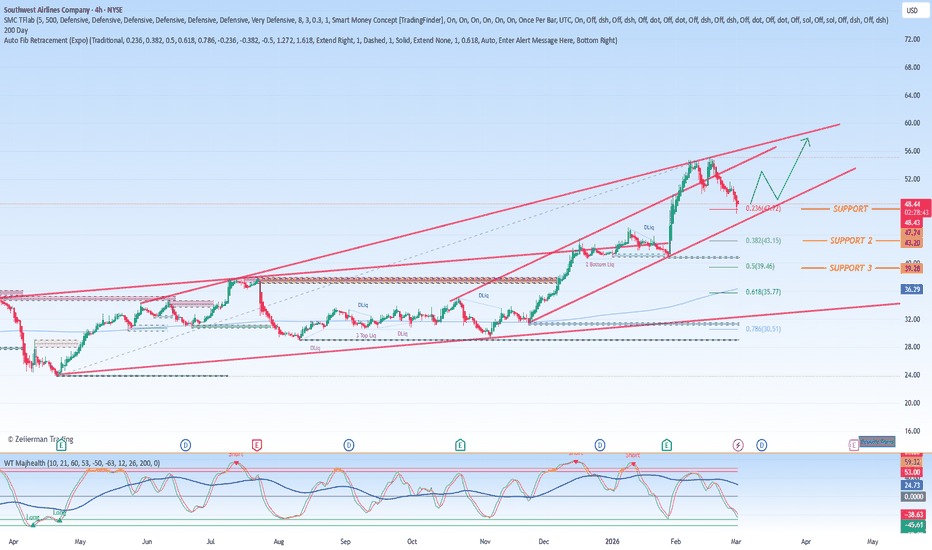
Task: Click the 53.00 oscillator level tag
Action: [x=912, y=472]
